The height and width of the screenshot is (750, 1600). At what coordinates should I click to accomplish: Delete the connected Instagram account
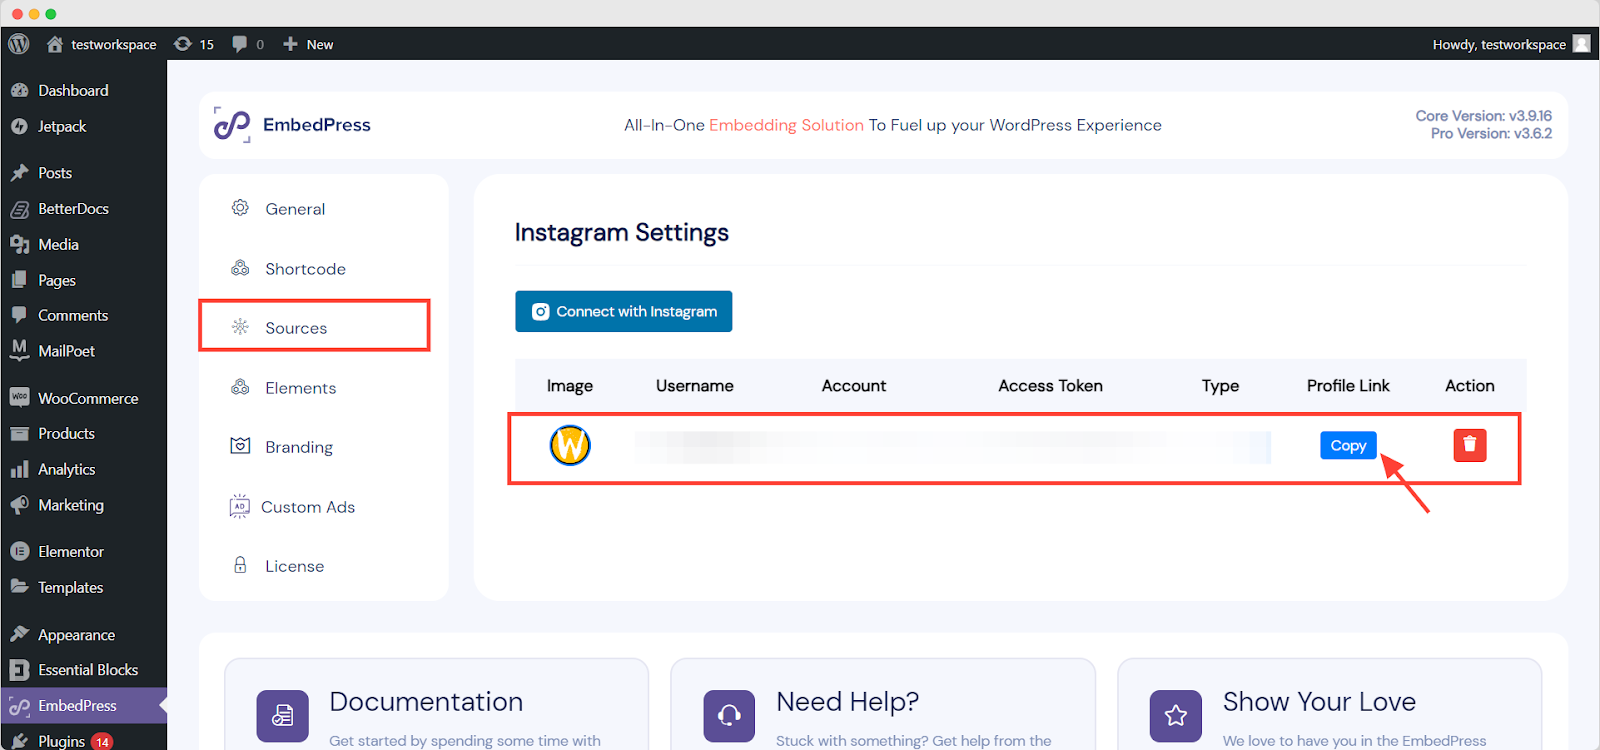1470,445
